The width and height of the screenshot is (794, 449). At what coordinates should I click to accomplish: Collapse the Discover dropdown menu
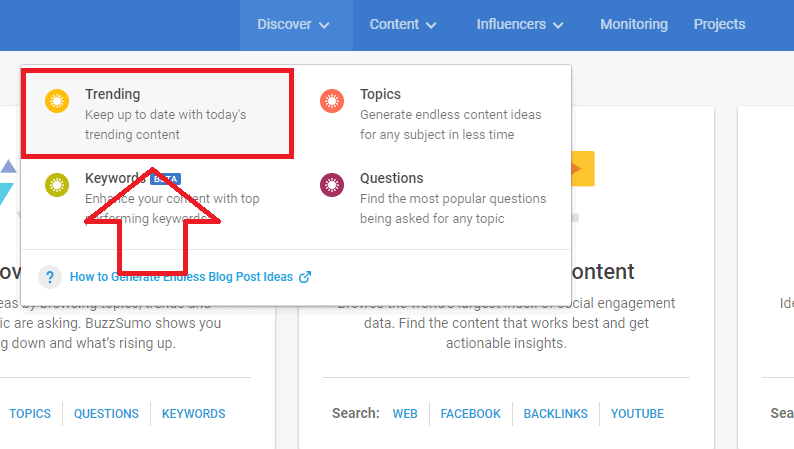[x=294, y=25]
